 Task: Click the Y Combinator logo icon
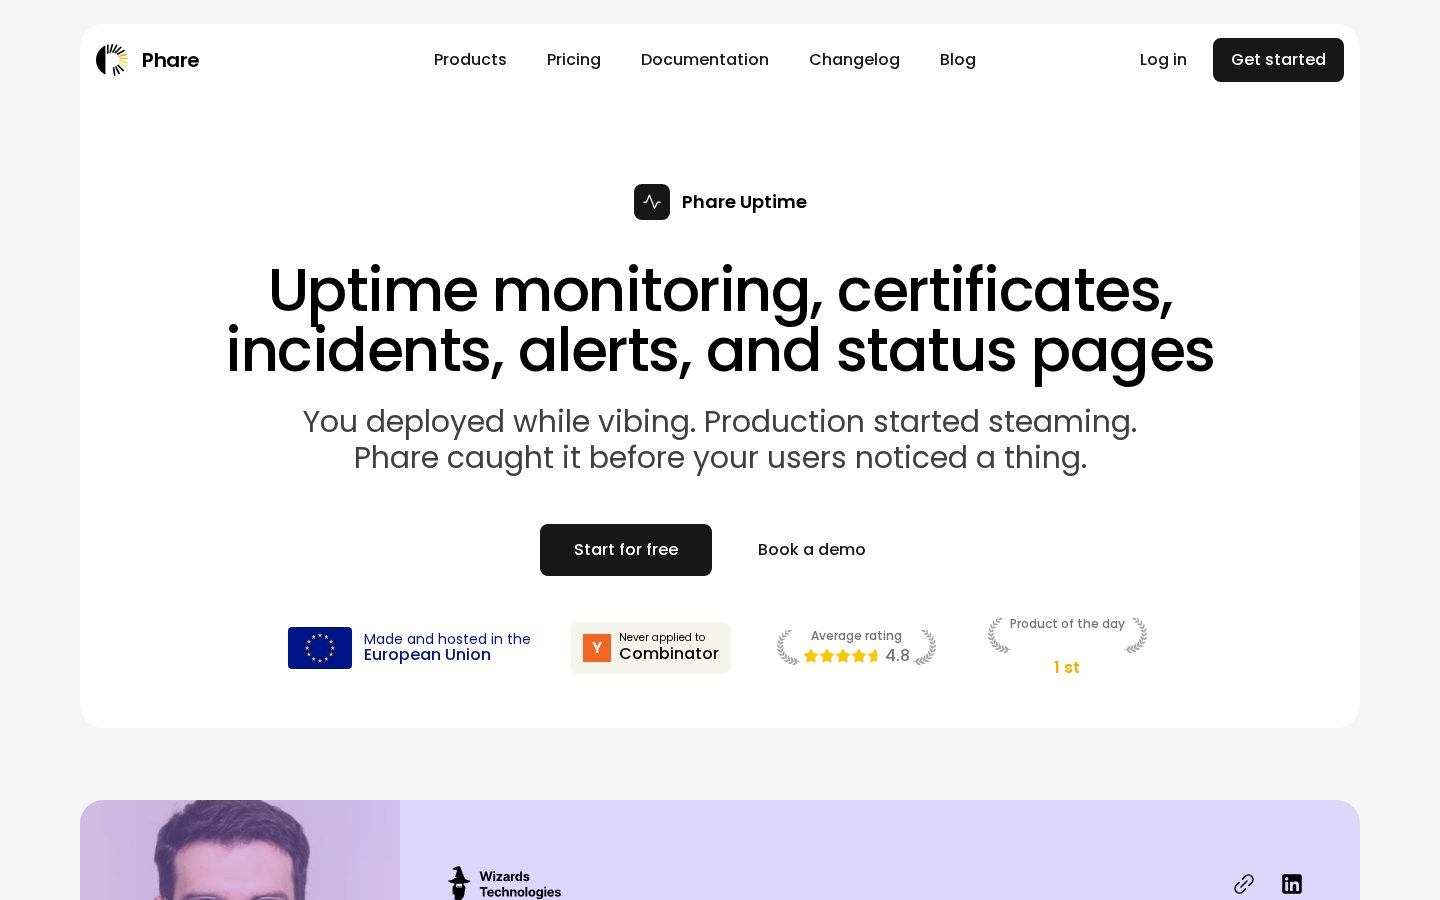tap(597, 648)
